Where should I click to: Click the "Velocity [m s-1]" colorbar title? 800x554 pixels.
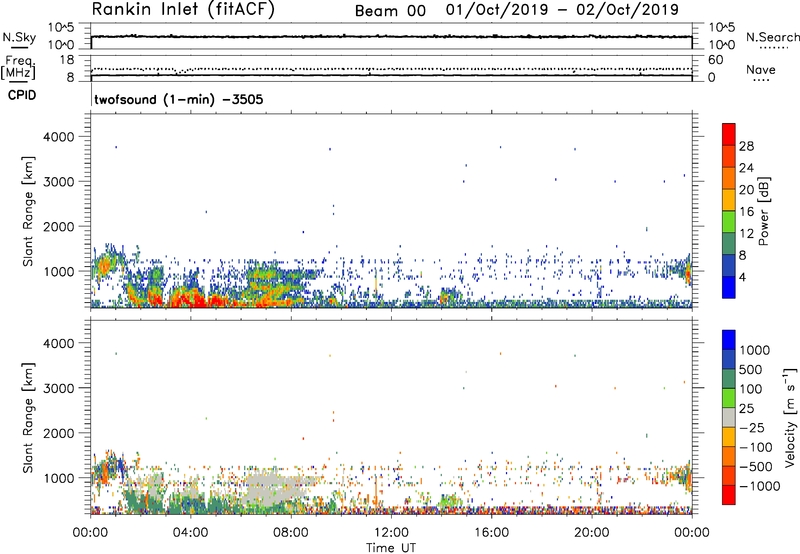790,417
